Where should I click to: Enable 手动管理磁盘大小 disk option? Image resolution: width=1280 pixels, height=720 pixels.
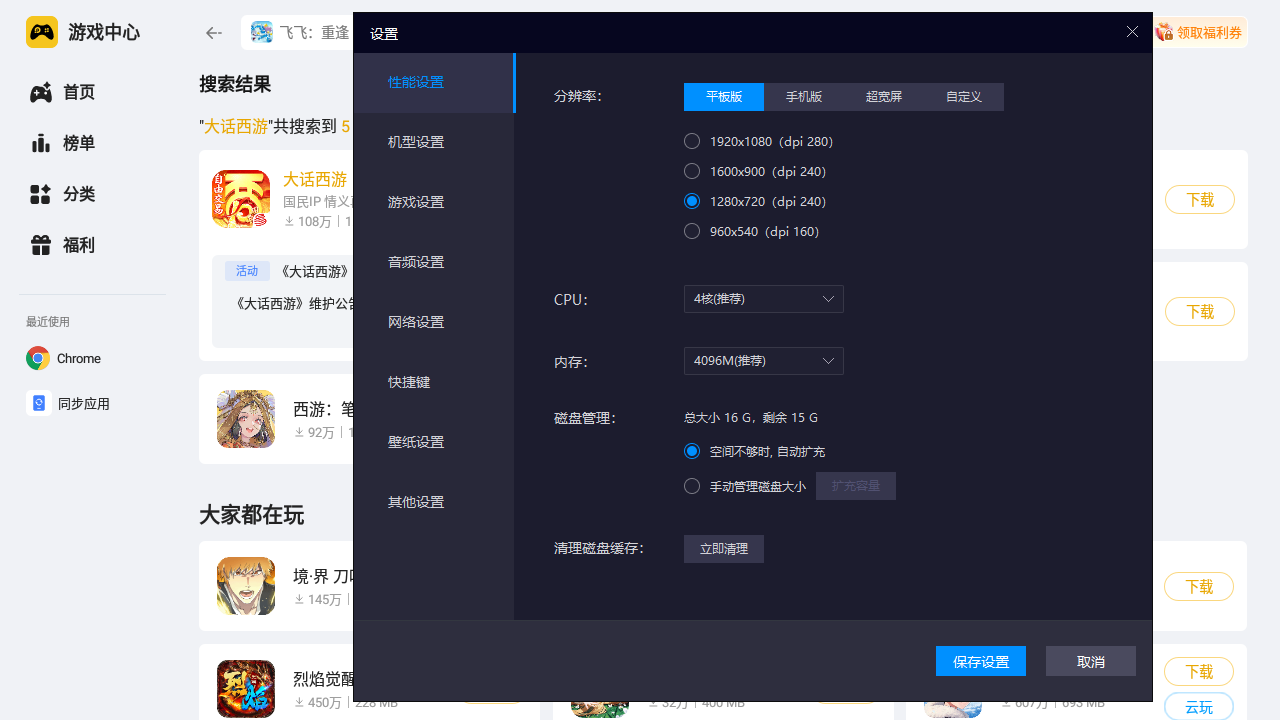(691, 486)
